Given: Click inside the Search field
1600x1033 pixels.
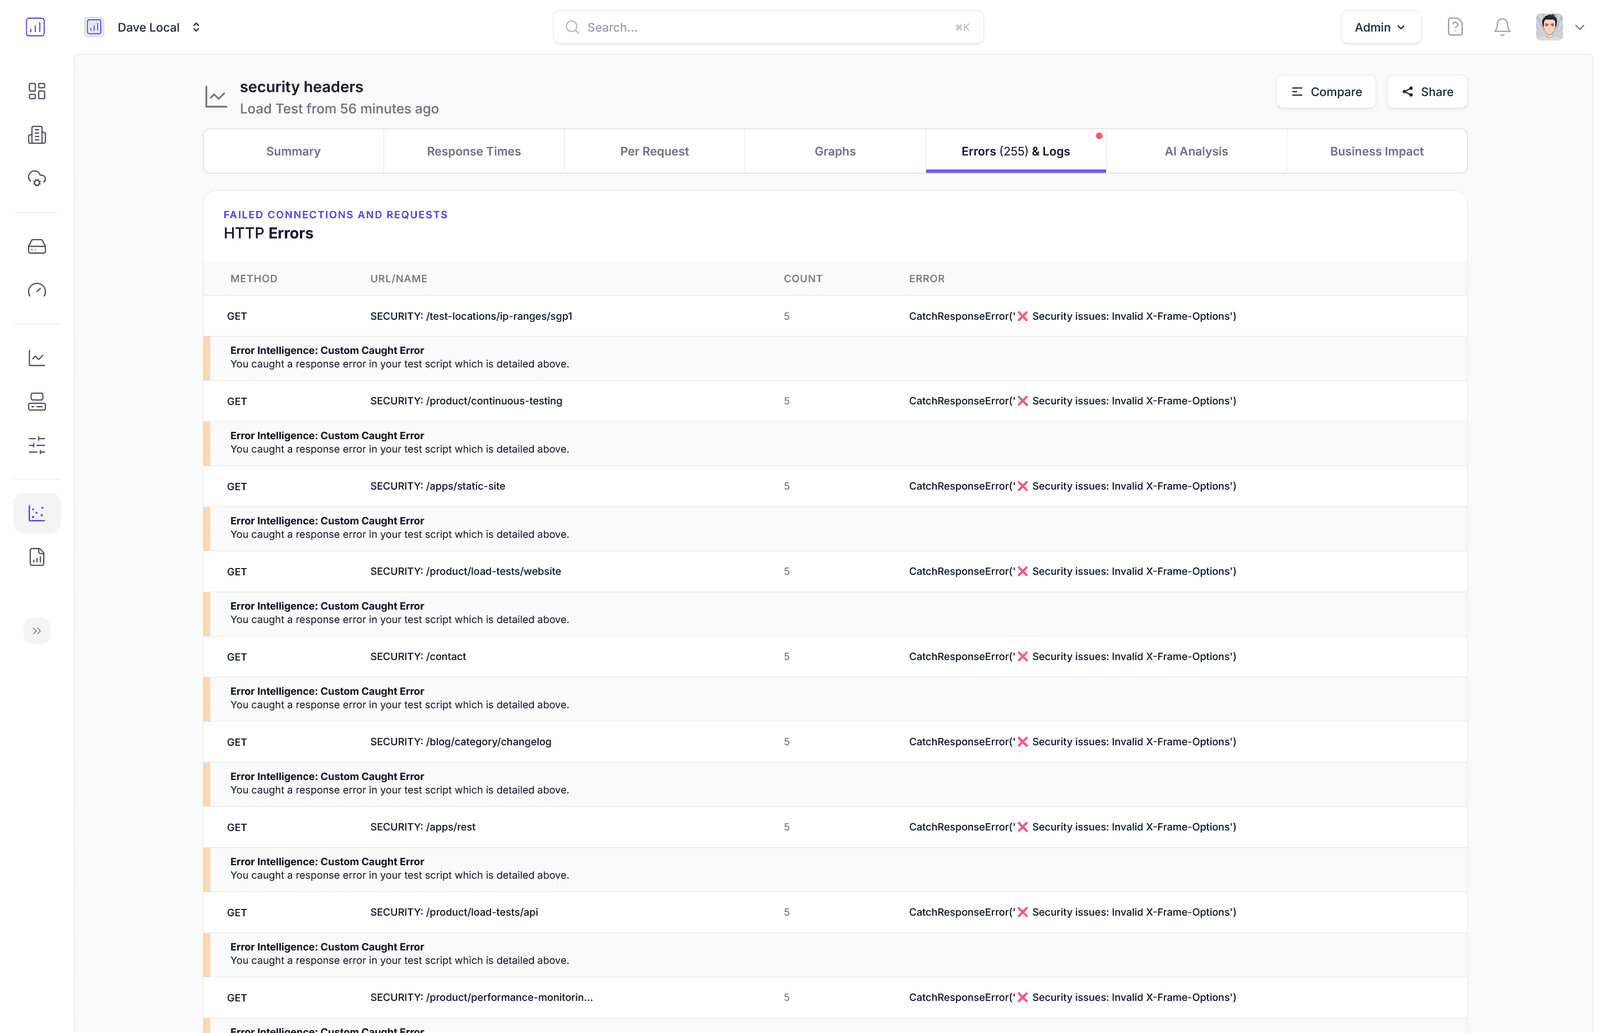Looking at the screenshot, I should 768,27.
